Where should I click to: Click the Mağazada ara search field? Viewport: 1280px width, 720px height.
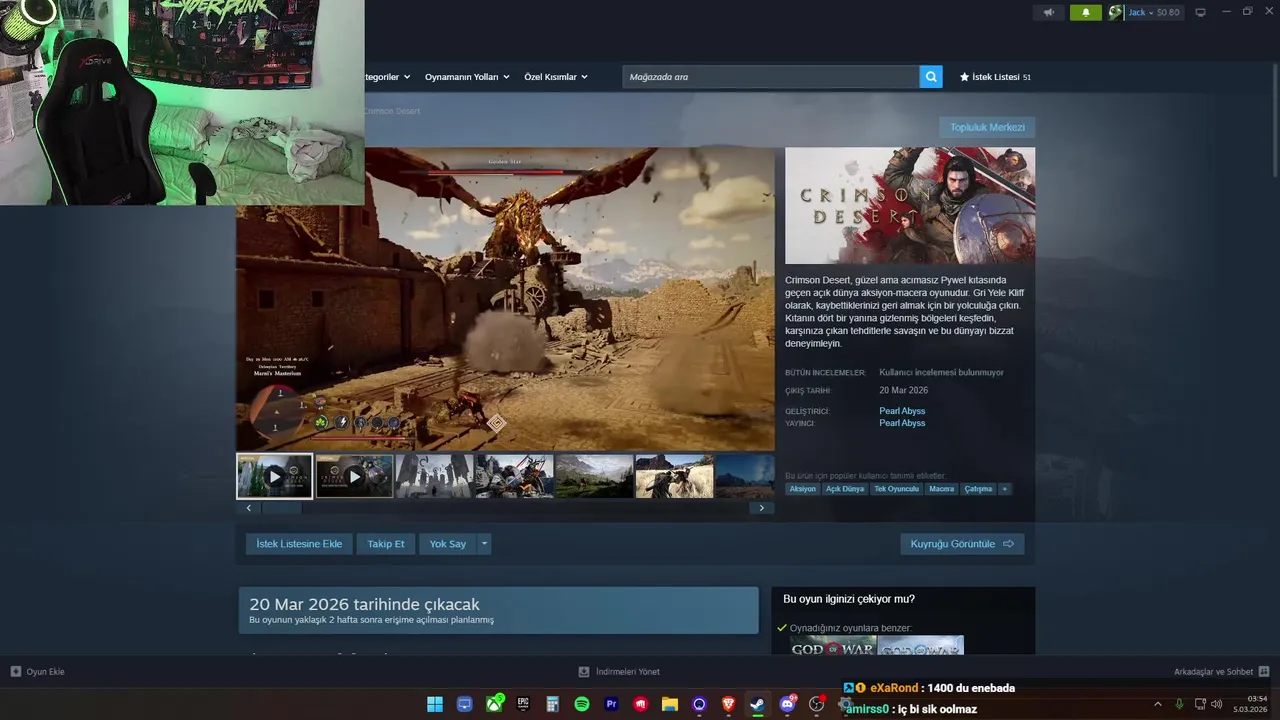pos(771,77)
